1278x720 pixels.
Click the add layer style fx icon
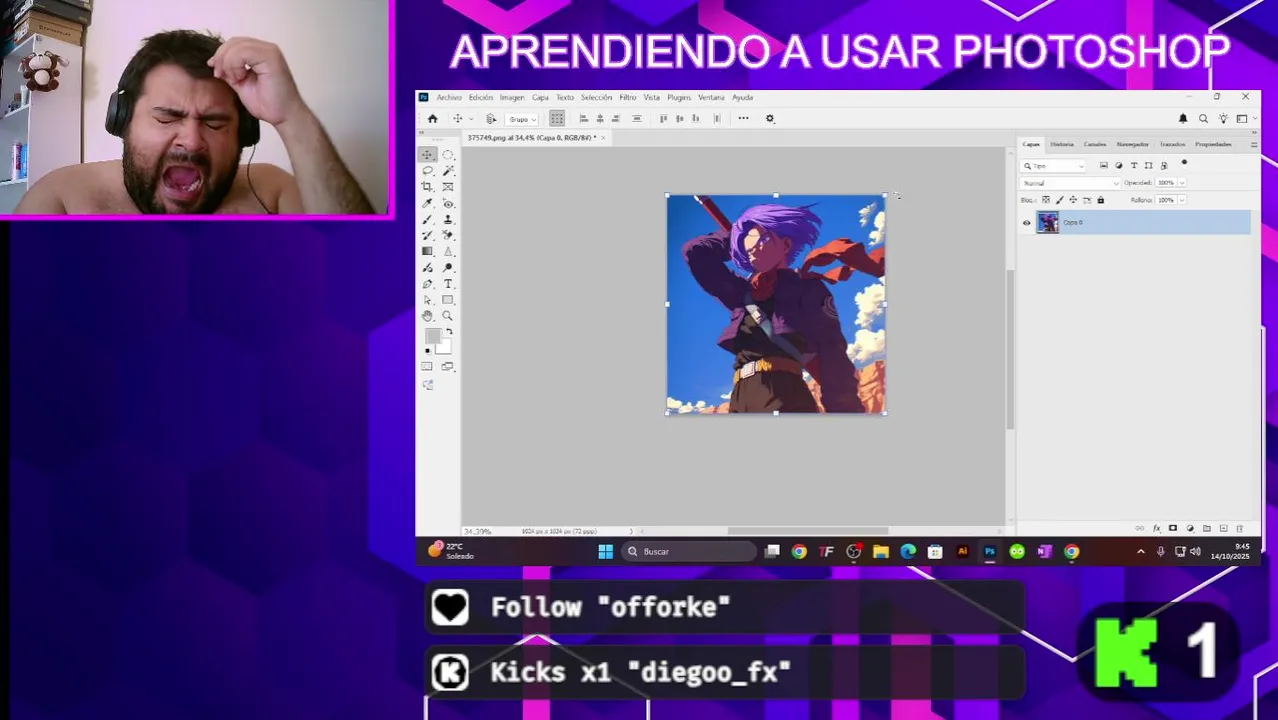pyautogui.click(x=1157, y=528)
